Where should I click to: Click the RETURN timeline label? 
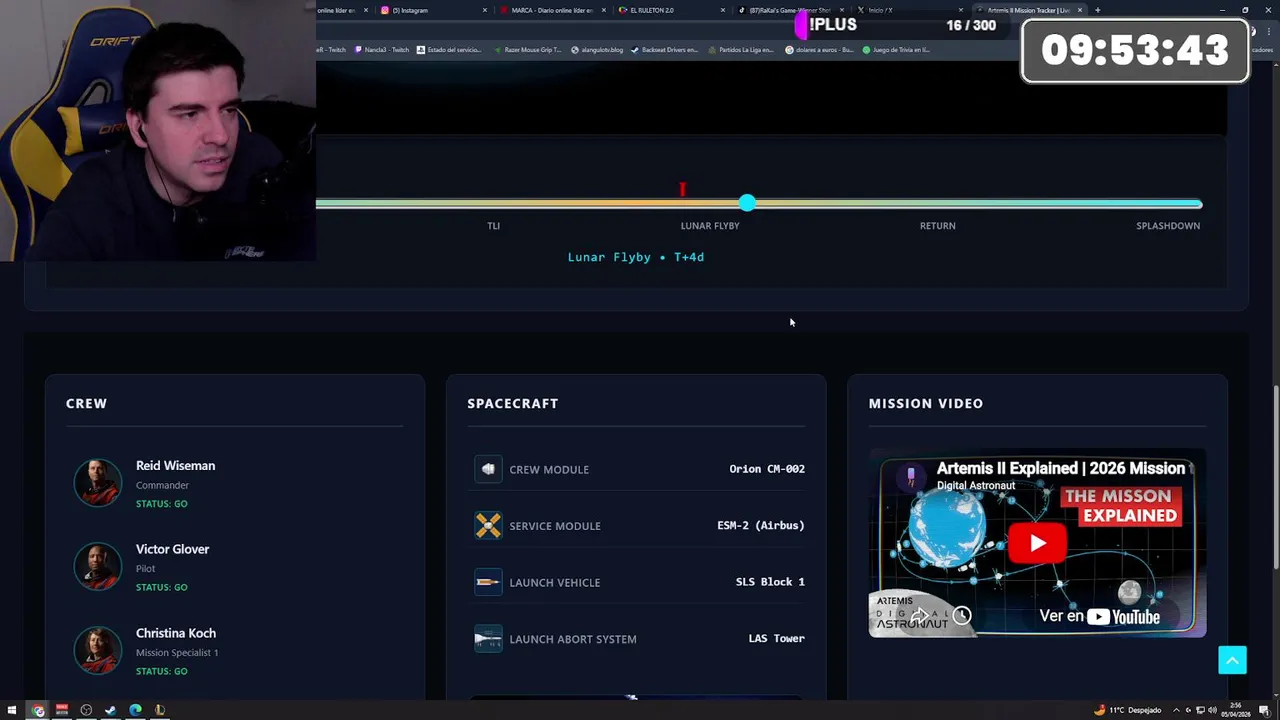[938, 226]
